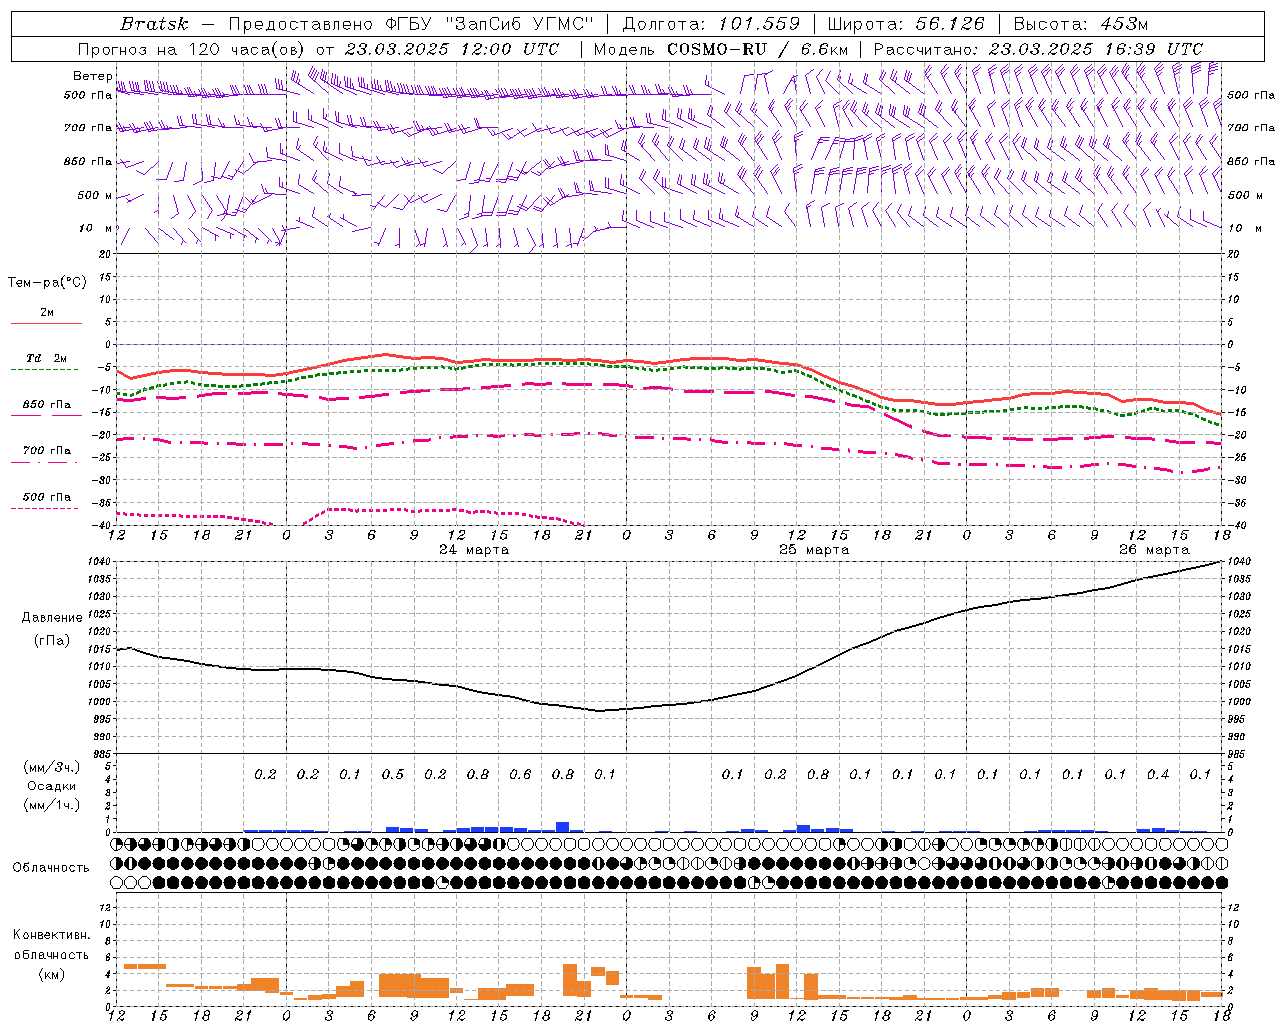
Task: Click the "2м" temperature legend entry
Action: (x=47, y=313)
